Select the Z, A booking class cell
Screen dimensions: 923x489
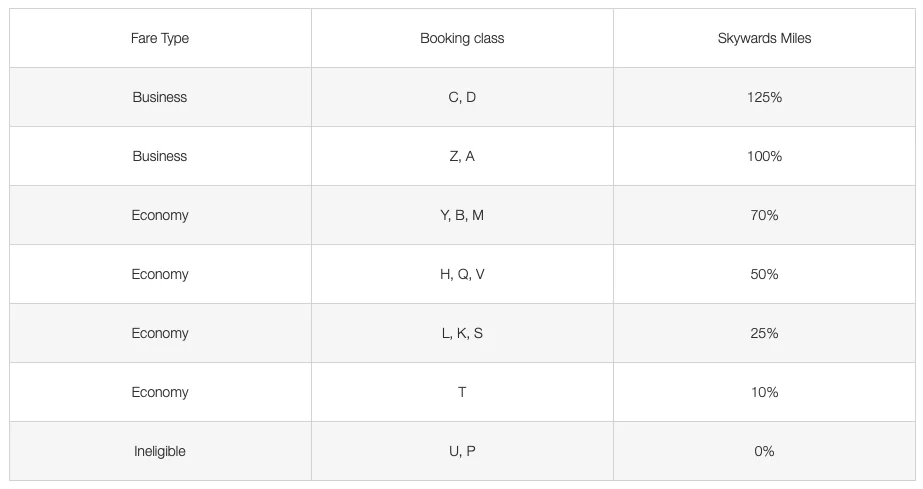(462, 156)
